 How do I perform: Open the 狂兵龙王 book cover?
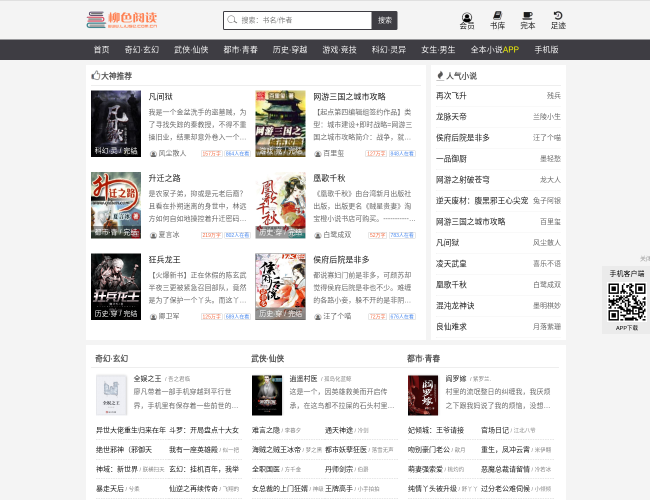coord(116,286)
